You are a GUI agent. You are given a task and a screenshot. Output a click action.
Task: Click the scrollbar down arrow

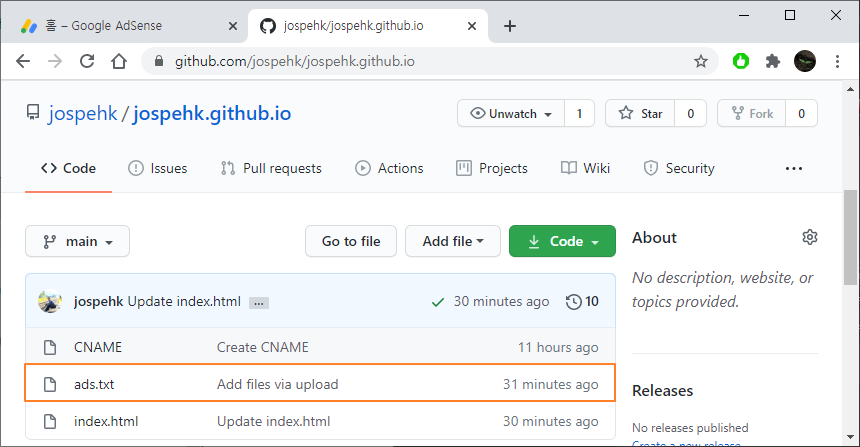pos(850,437)
